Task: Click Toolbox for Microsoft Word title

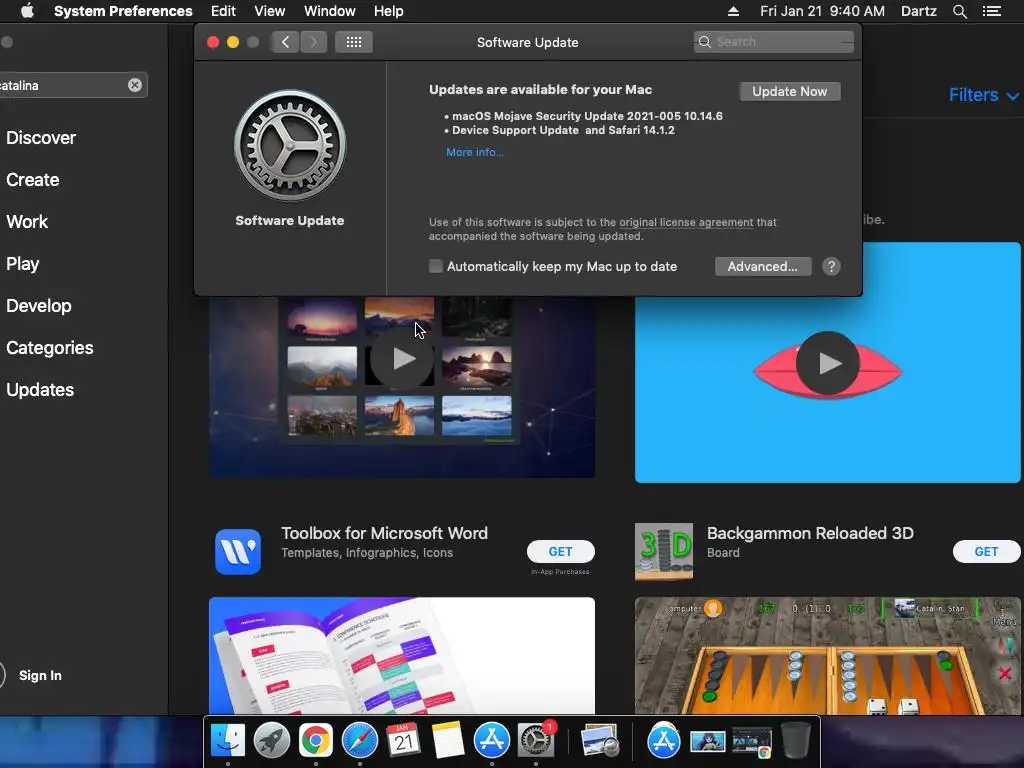Action: (x=384, y=533)
